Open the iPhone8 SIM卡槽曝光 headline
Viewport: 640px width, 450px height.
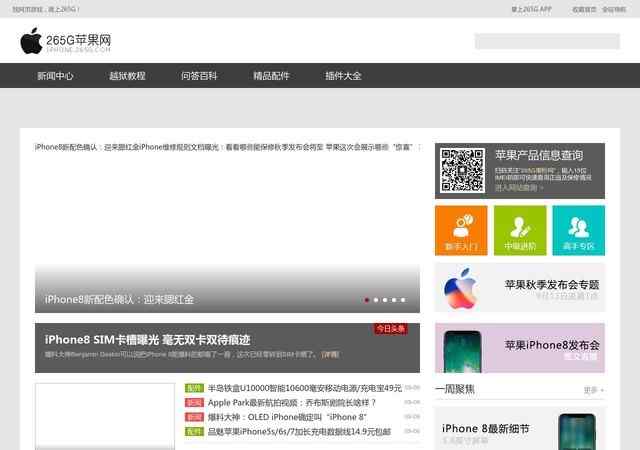click(x=147, y=339)
